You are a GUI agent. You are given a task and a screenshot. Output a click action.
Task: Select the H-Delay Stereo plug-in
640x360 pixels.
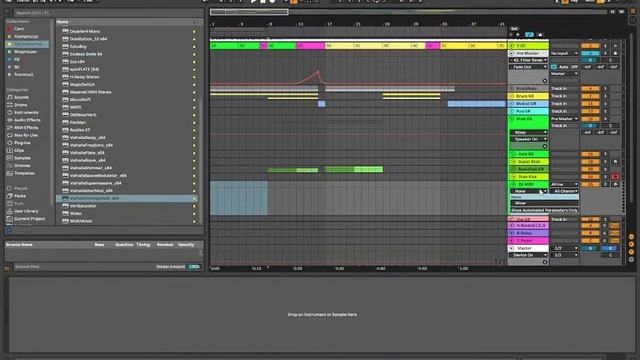point(84,77)
